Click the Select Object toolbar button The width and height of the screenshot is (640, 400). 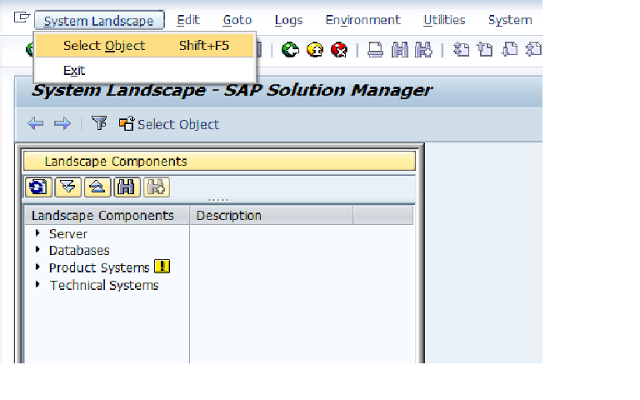[169, 124]
